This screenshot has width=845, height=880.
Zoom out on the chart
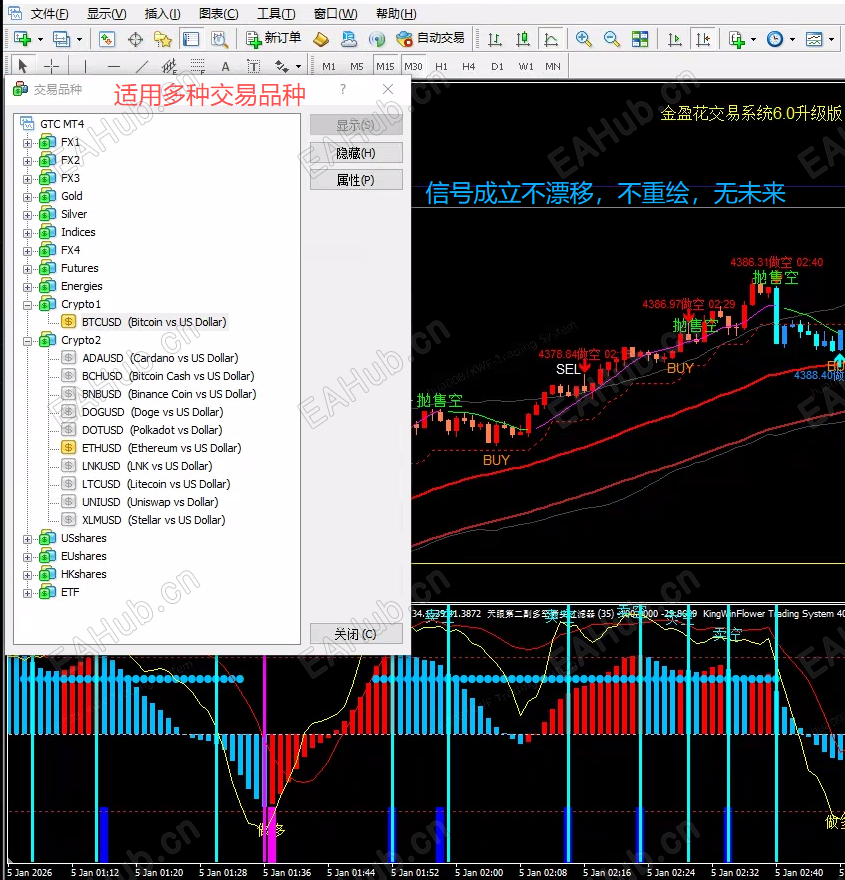[612, 39]
